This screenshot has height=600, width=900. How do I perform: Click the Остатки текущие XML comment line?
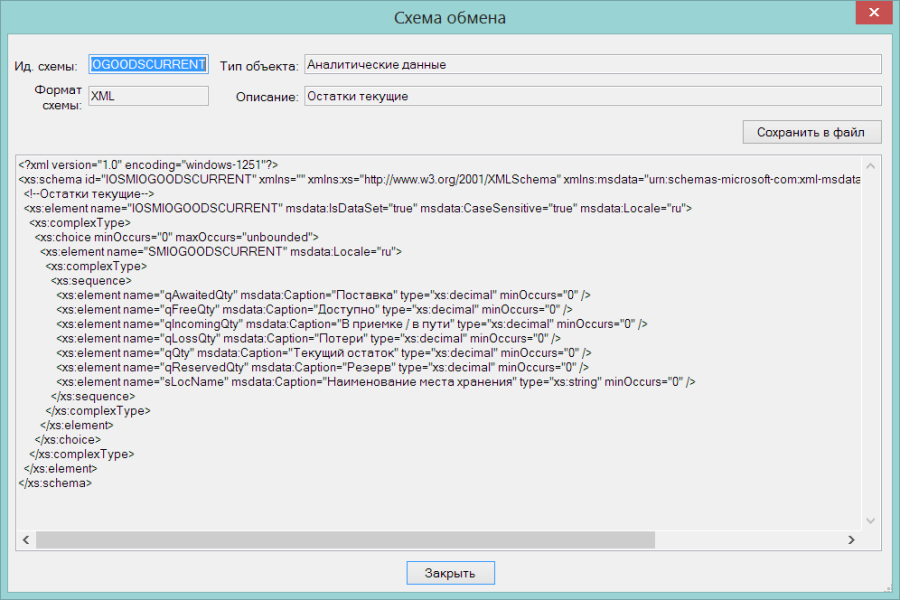tap(89, 193)
